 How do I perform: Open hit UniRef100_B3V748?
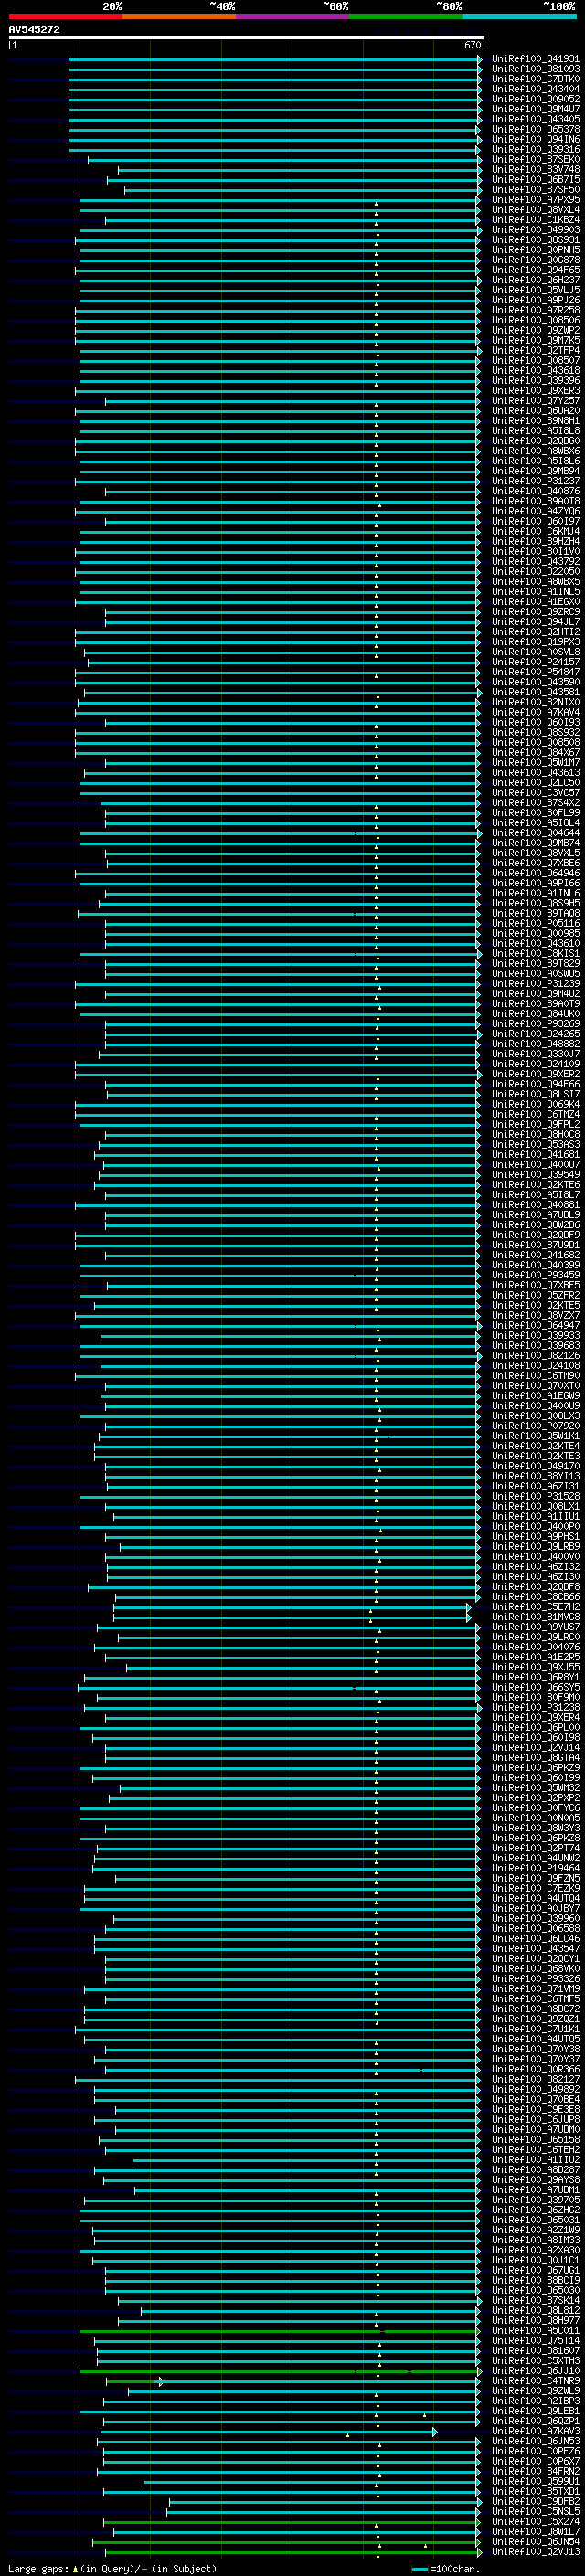click(535, 170)
